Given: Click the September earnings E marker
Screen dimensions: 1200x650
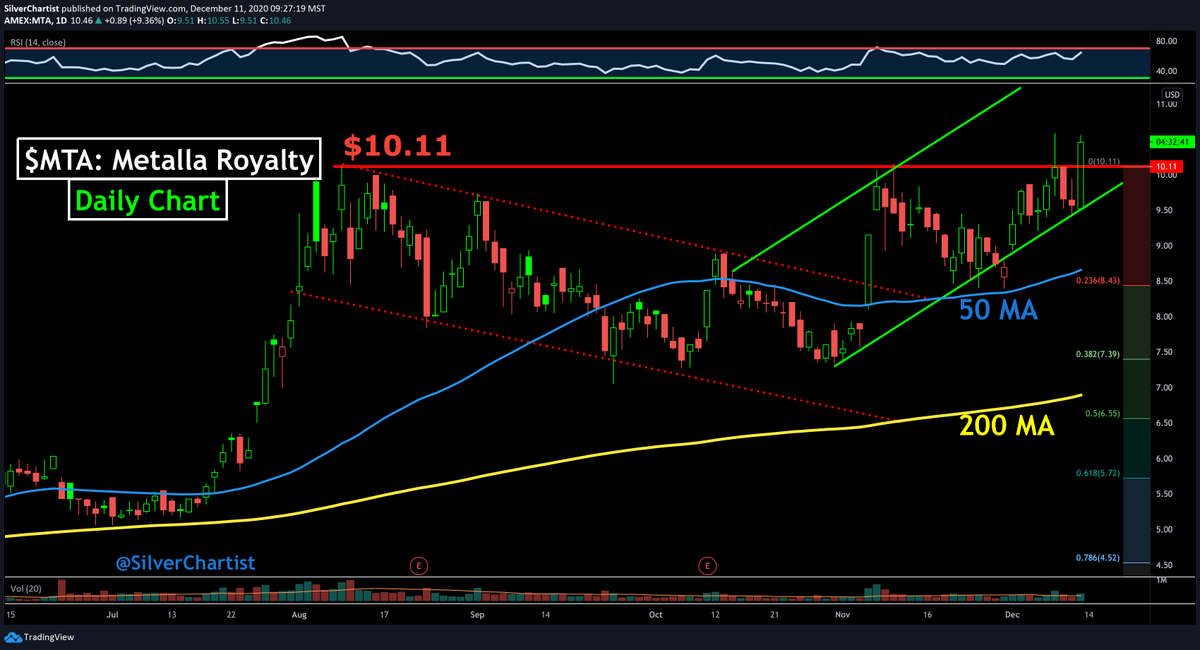Looking at the screenshot, I should click(x=417, y=565).
